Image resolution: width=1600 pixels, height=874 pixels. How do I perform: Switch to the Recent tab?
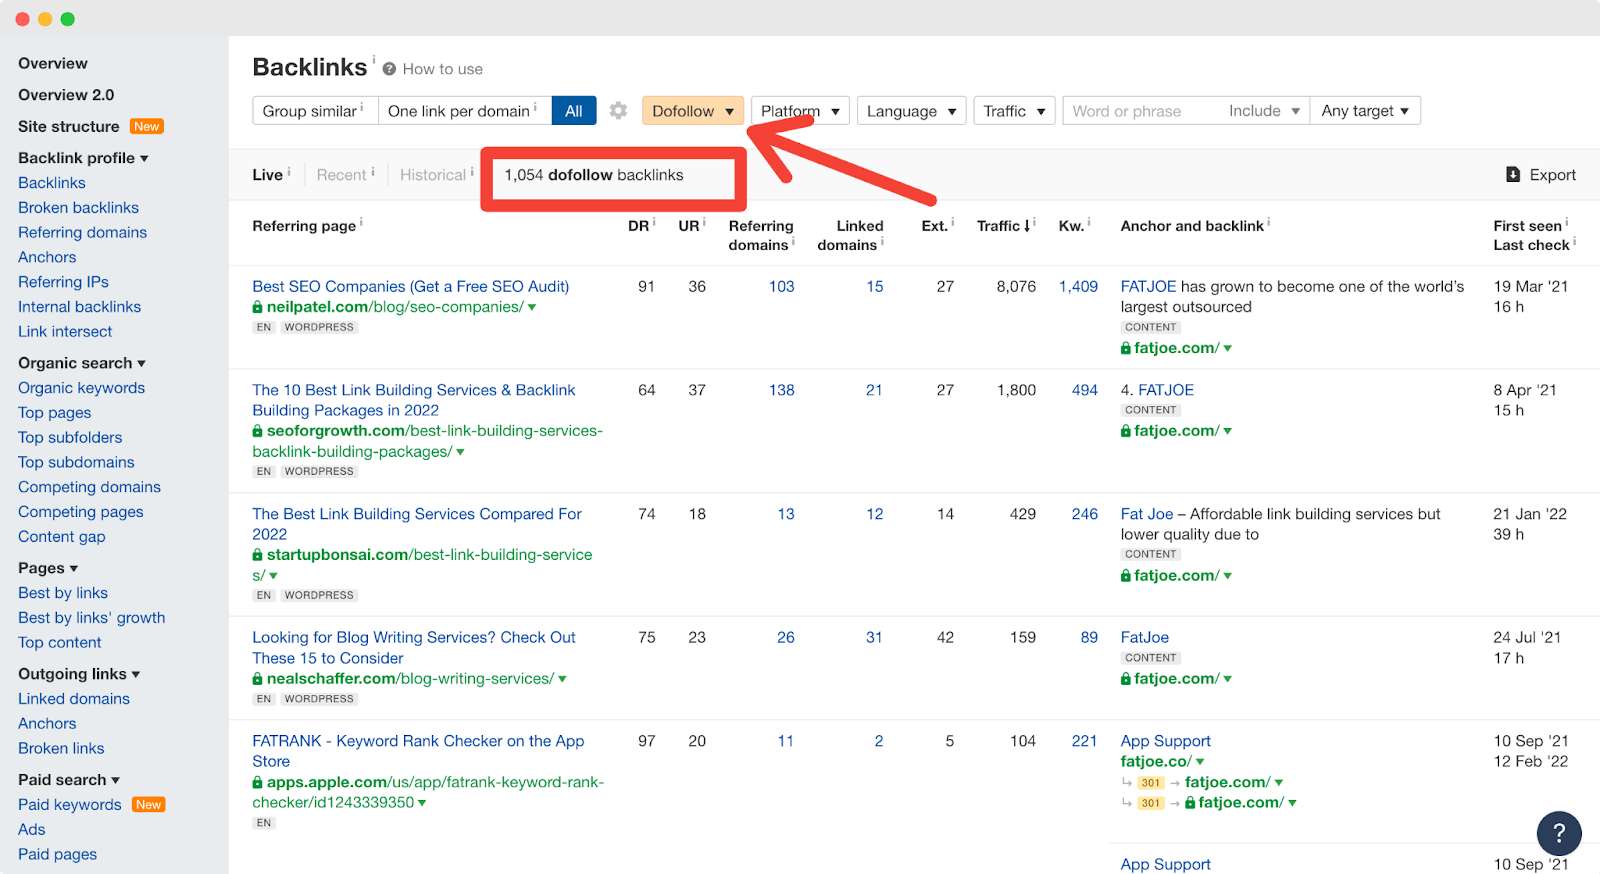(341, 175)
